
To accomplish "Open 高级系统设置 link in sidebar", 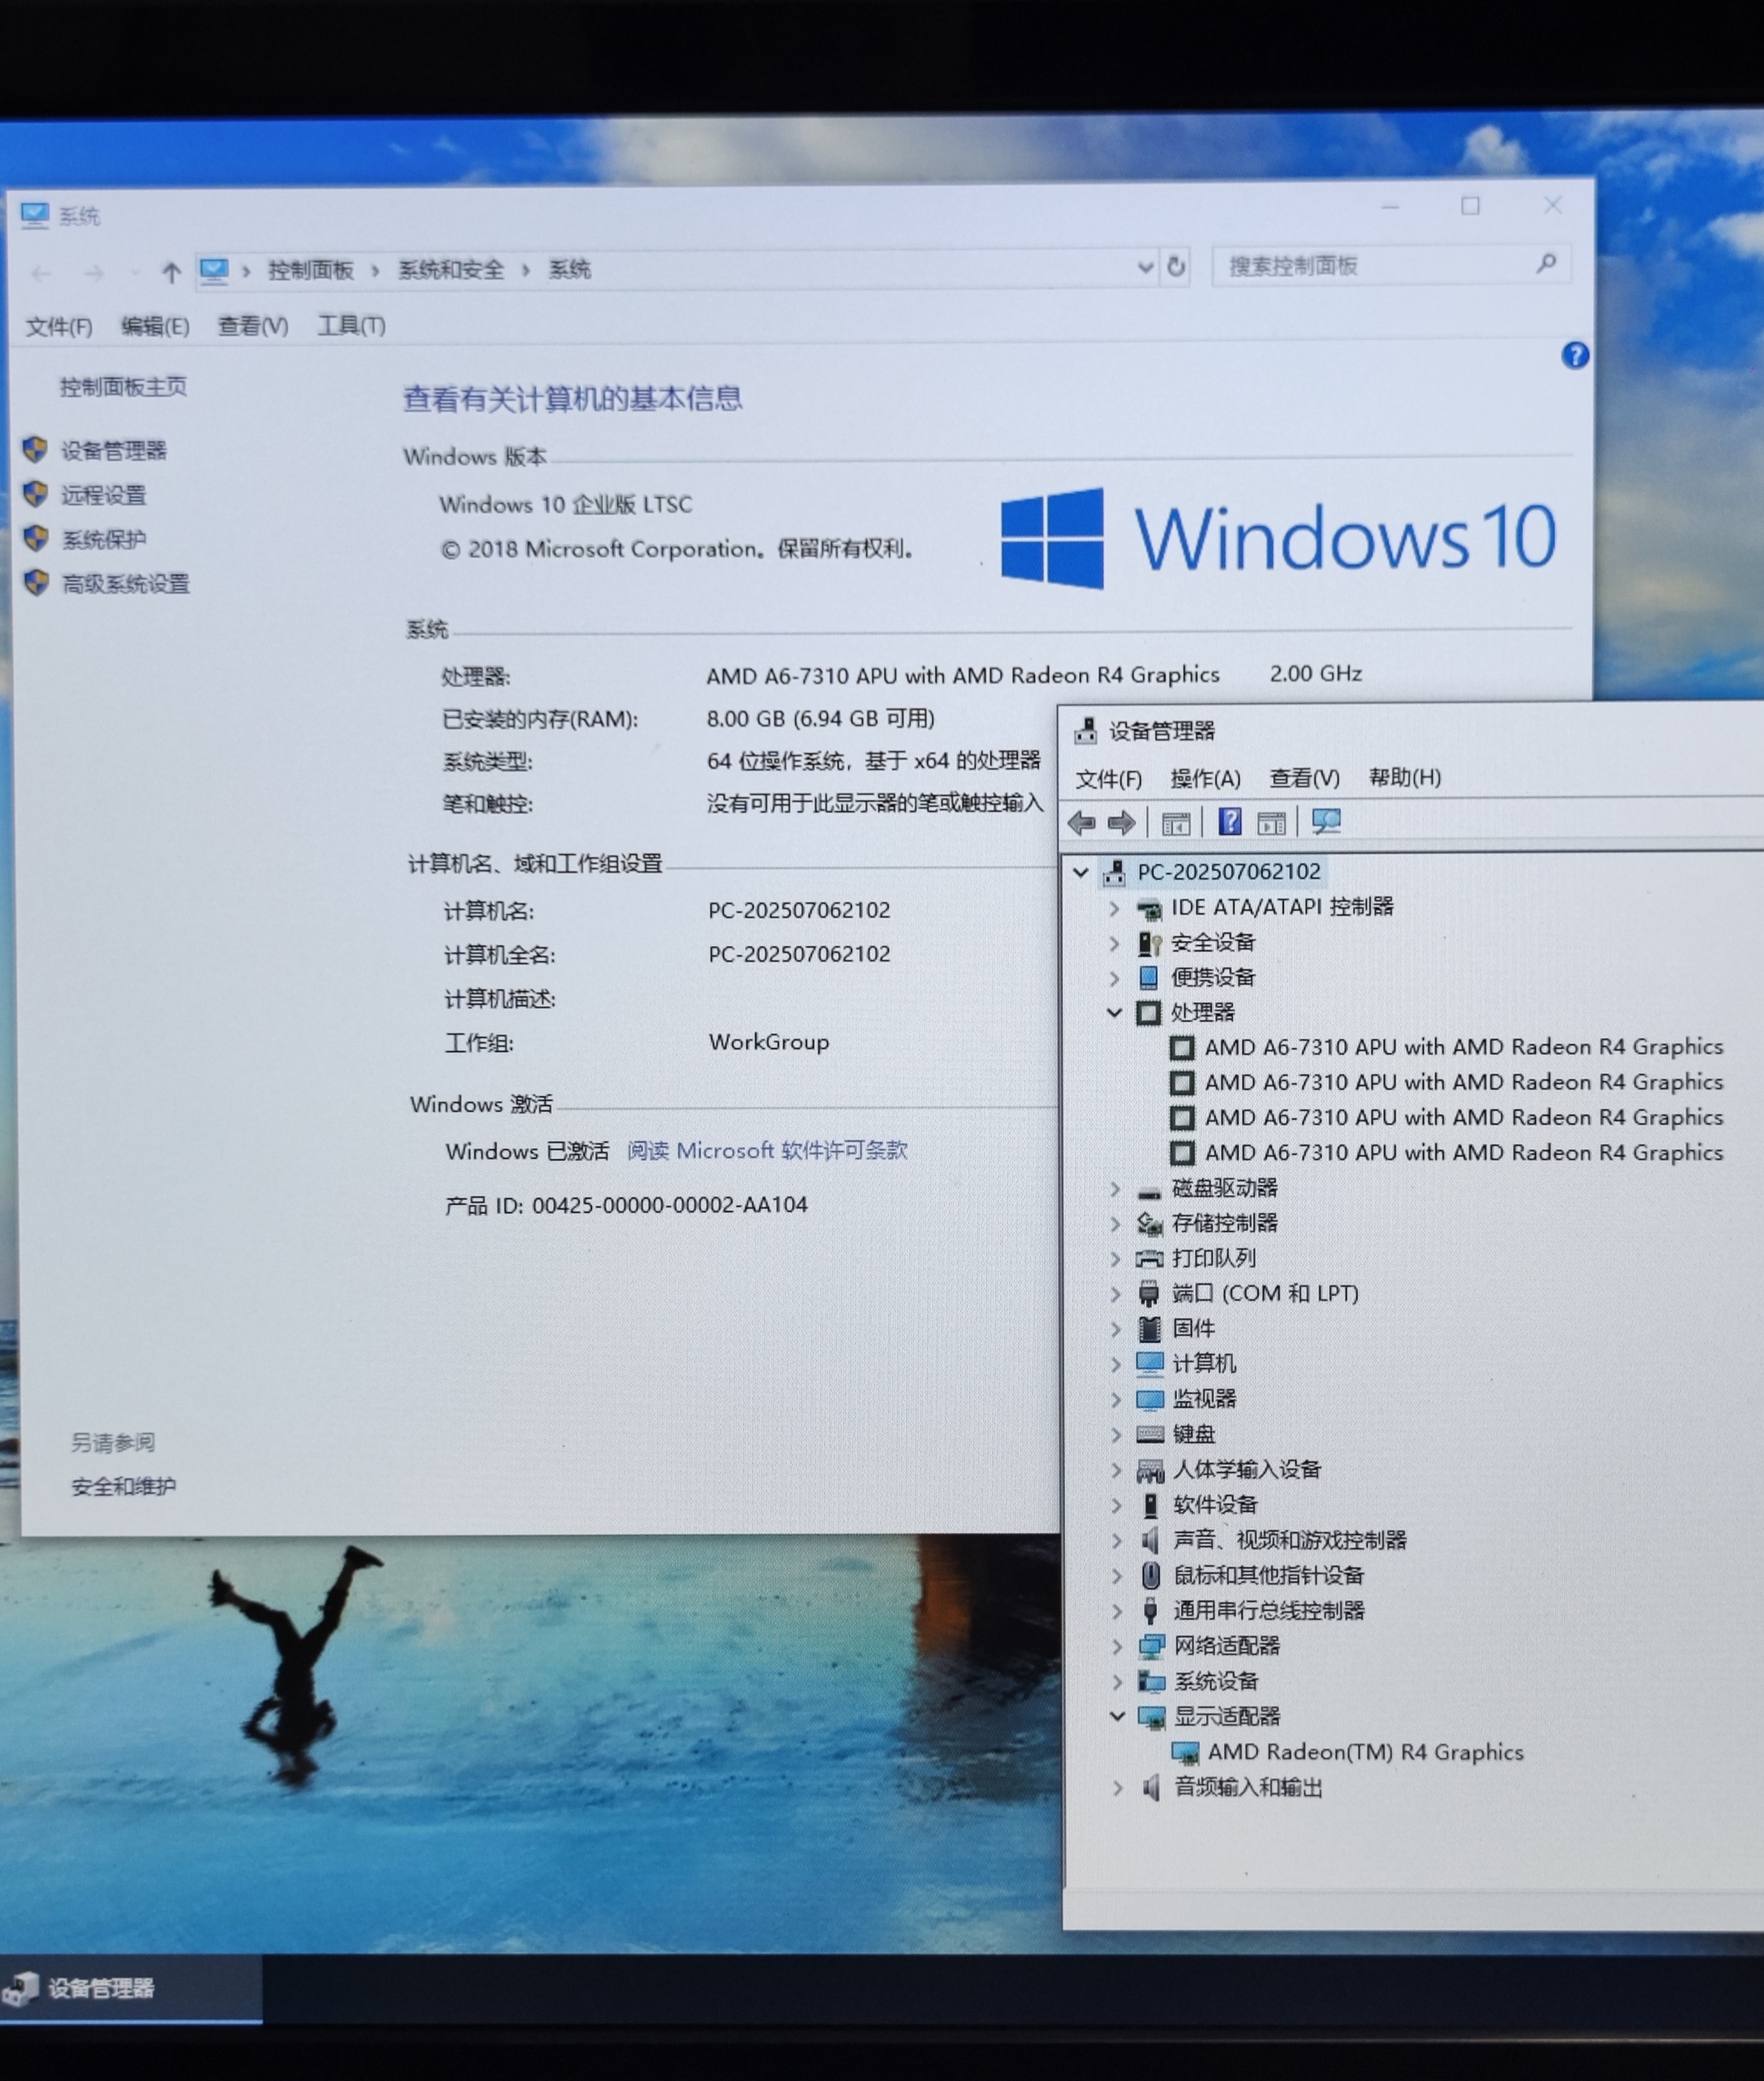I will pyautogui.click(x=125, y=583).
